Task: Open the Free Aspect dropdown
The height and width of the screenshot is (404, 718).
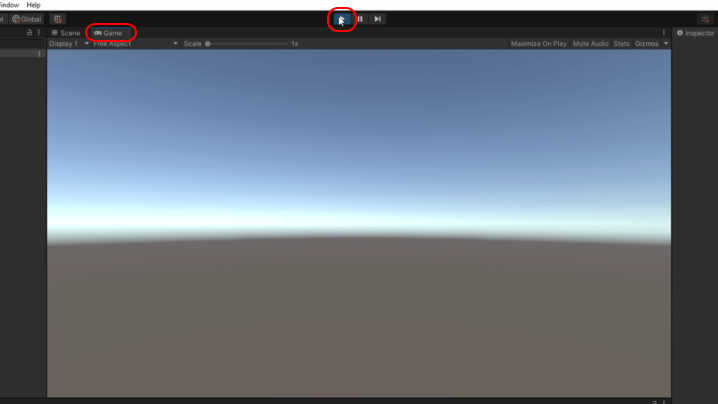Action: click(135, 44)
